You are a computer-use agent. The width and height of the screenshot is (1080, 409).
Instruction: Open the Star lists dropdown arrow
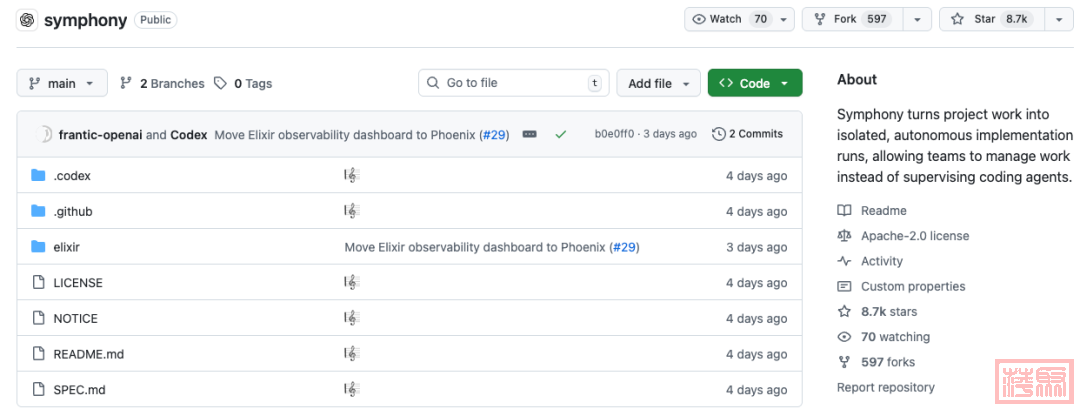click(x=1059, y=19)
